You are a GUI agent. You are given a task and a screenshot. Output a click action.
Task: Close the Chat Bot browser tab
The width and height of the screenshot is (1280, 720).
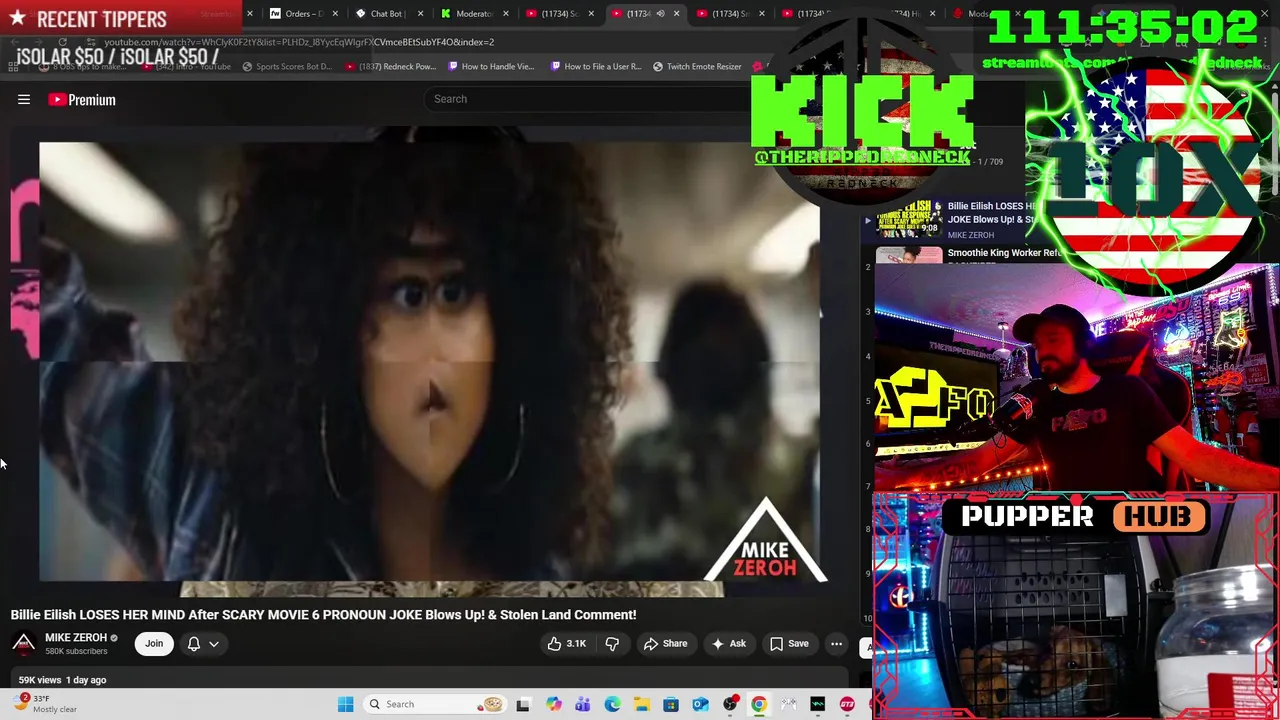[x=421, y=14]
